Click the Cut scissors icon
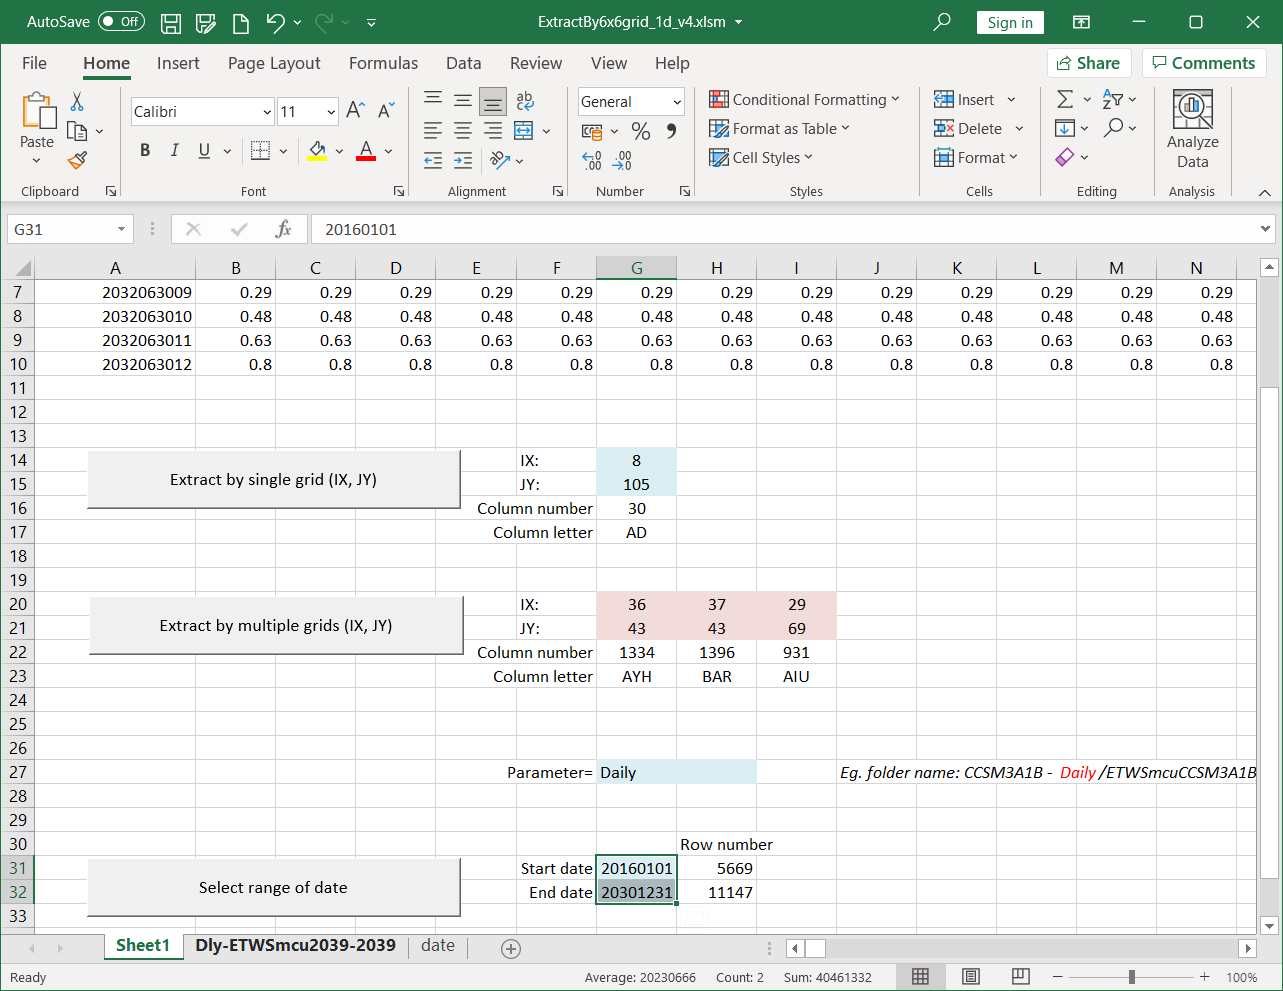Viewport: 1283px width, 991px height. 77,101
